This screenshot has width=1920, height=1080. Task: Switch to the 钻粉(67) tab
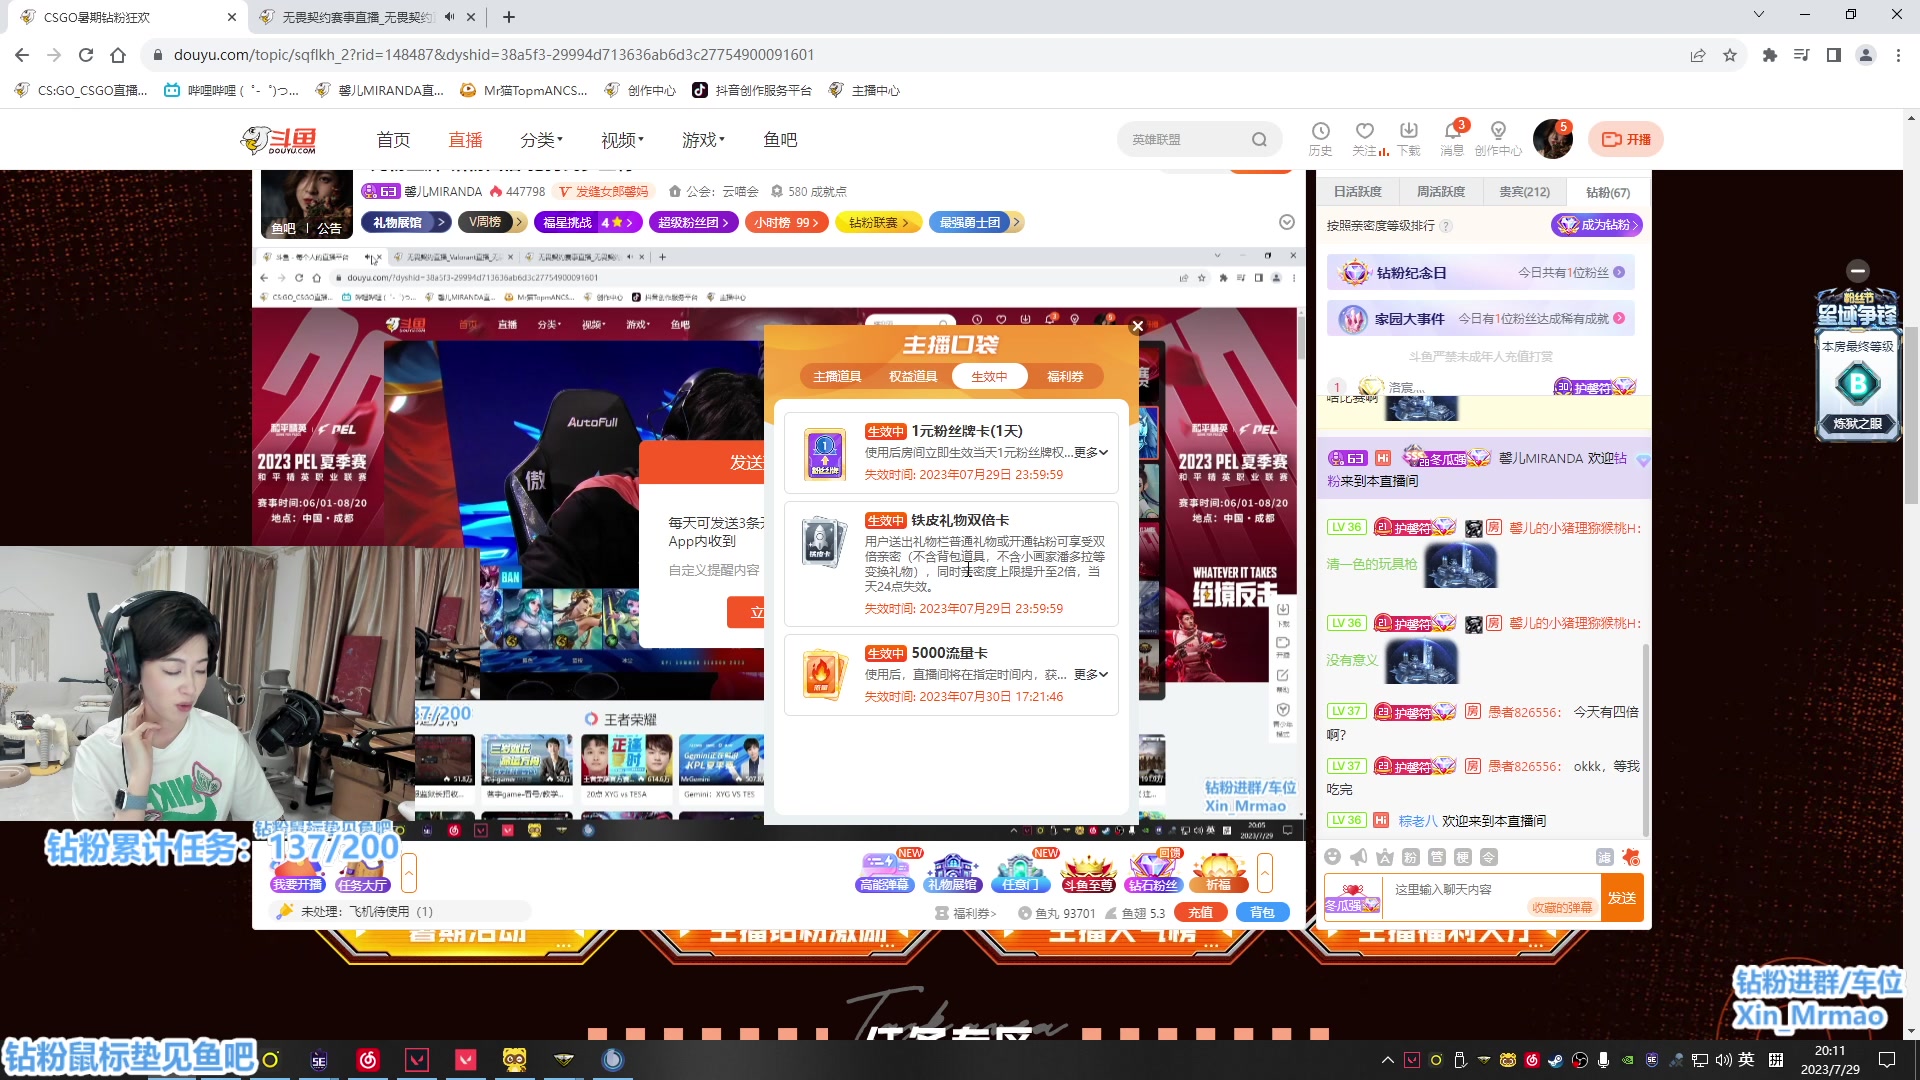click(x=1608, y=192)
